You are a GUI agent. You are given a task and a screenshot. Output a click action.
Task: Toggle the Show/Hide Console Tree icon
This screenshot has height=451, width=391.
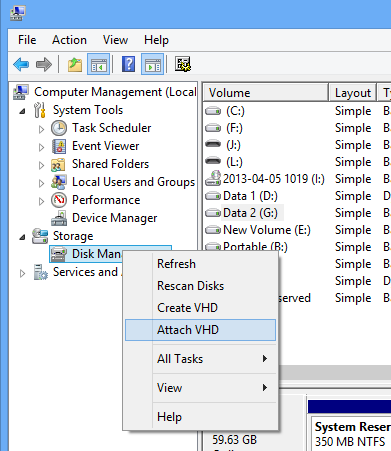[x=98, y=64]
